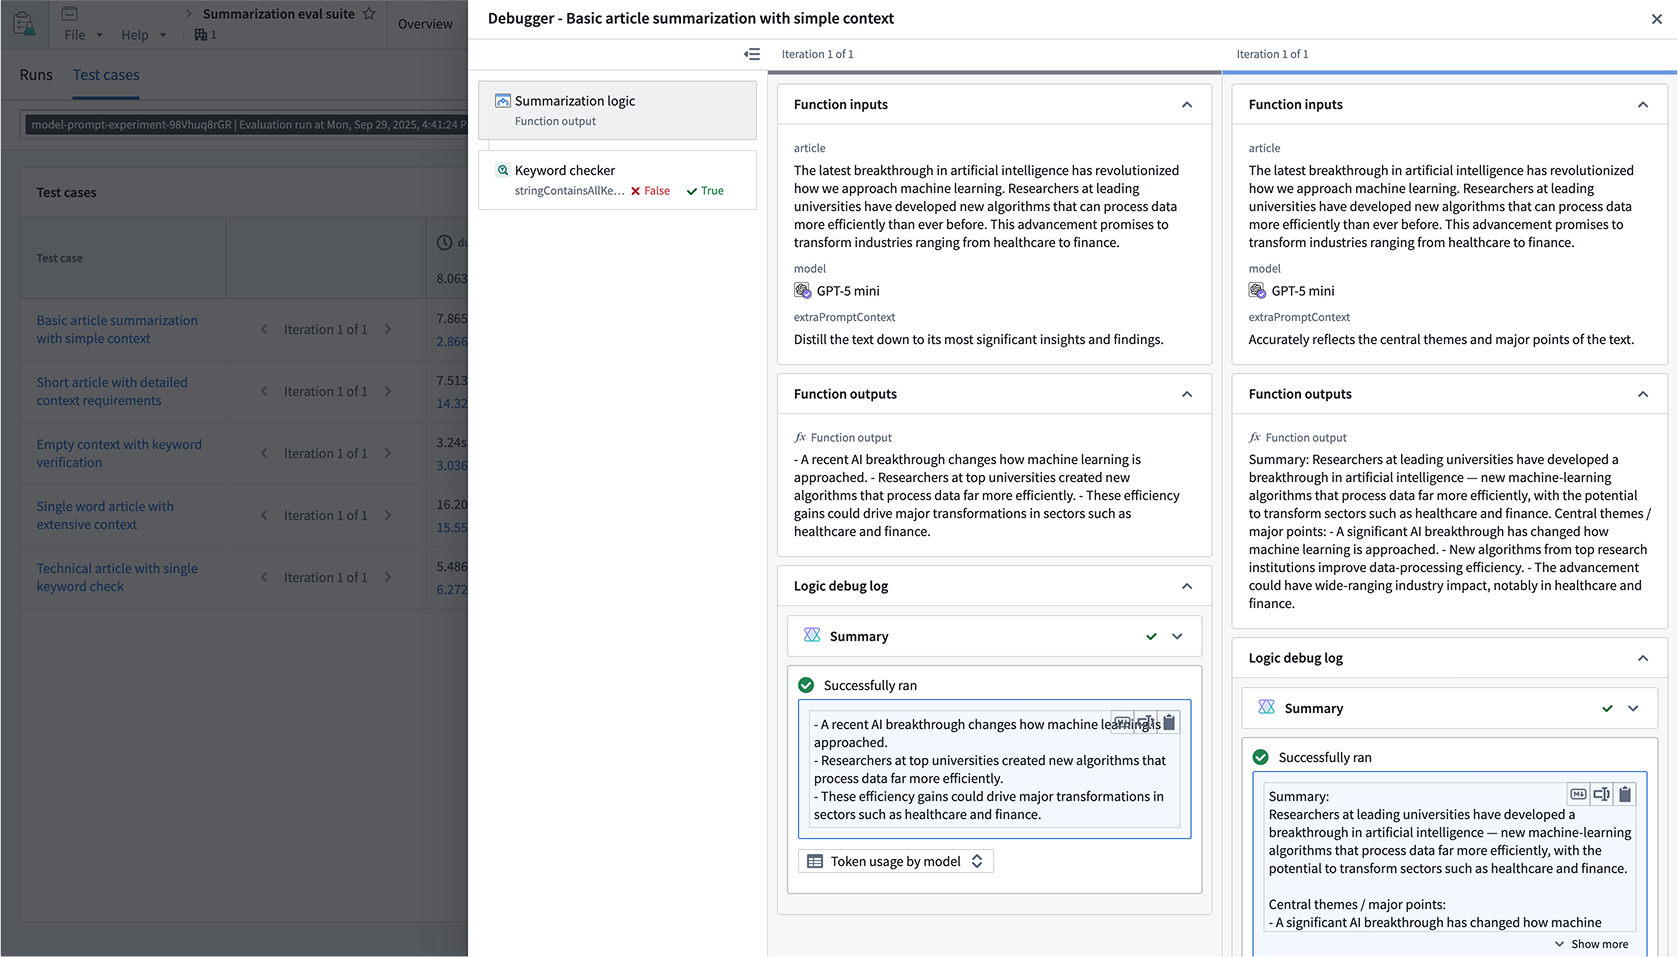1678x957 pixels.
Task: Copy right Summary output with clipboard icon
Action: coord(1625,794)
